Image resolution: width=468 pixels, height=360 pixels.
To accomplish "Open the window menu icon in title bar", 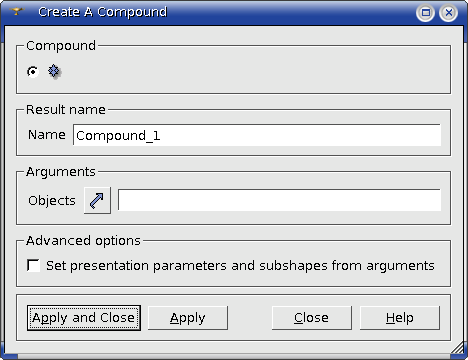I will tap(16, 12).
